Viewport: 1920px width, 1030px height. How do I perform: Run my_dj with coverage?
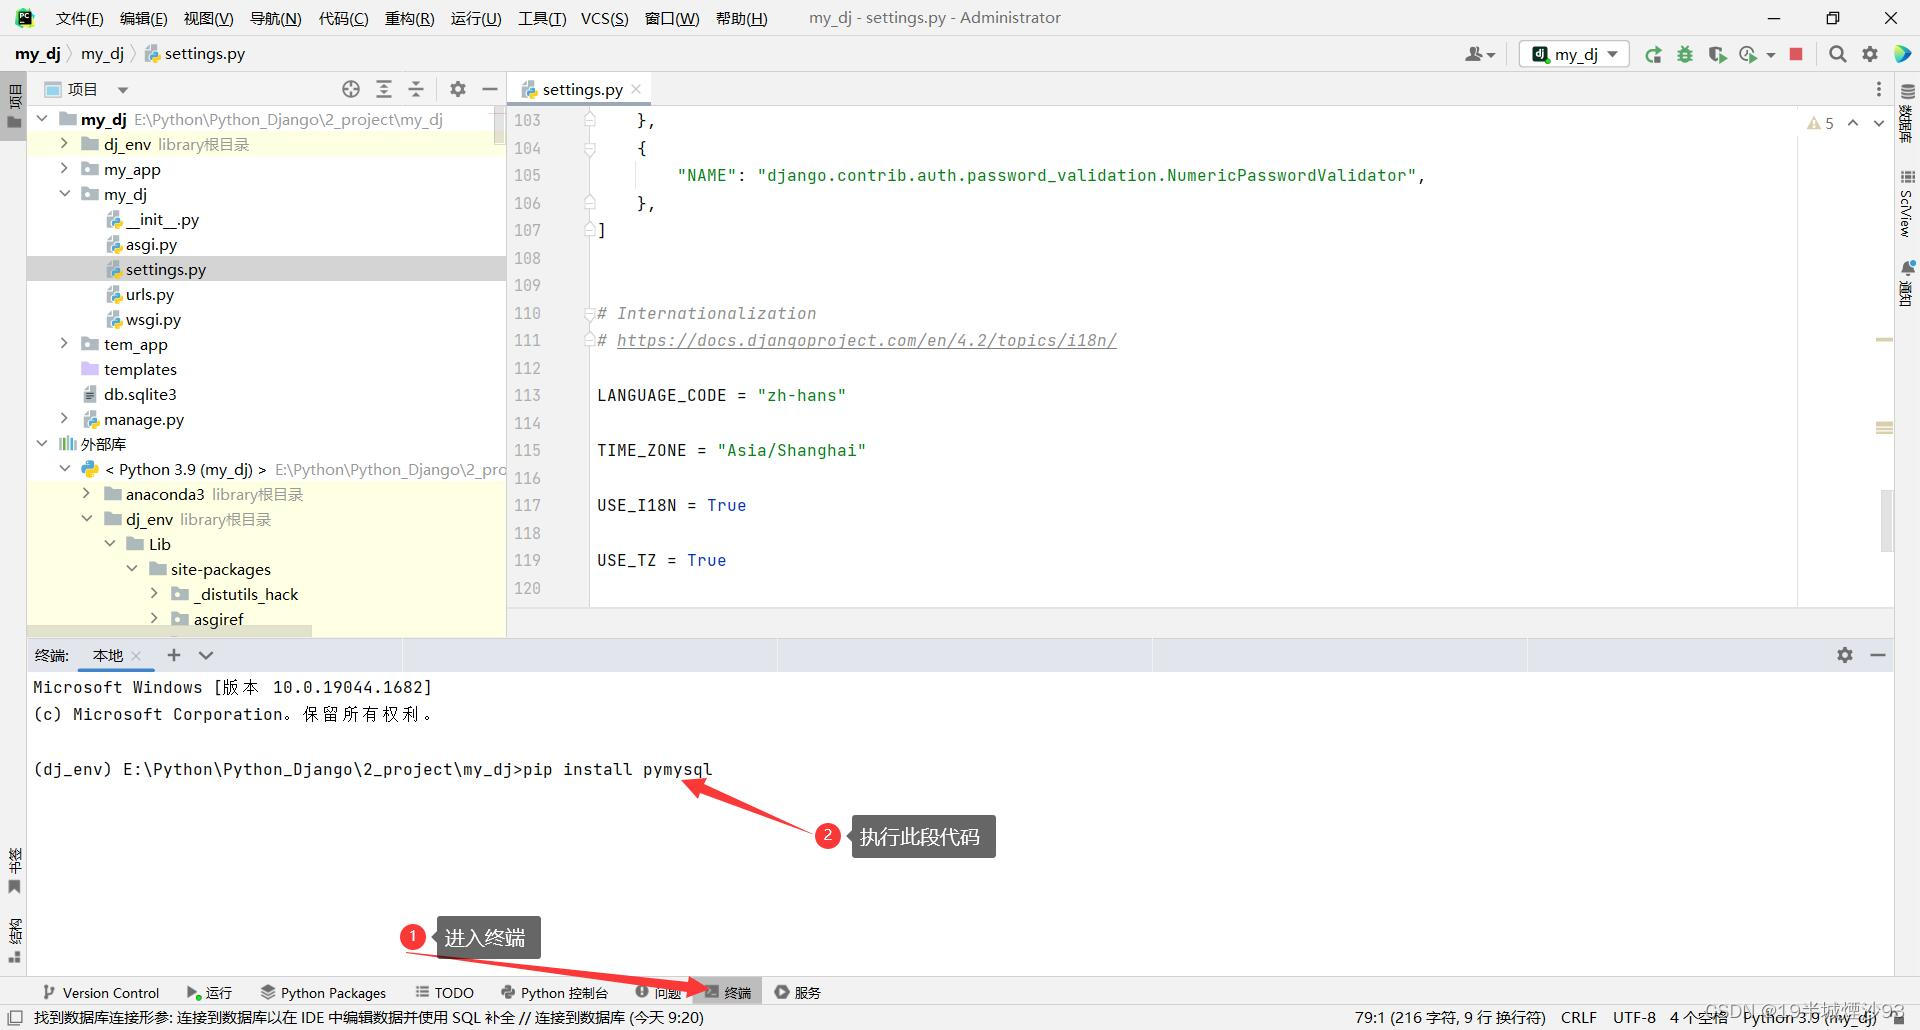tap(1719, 54)
